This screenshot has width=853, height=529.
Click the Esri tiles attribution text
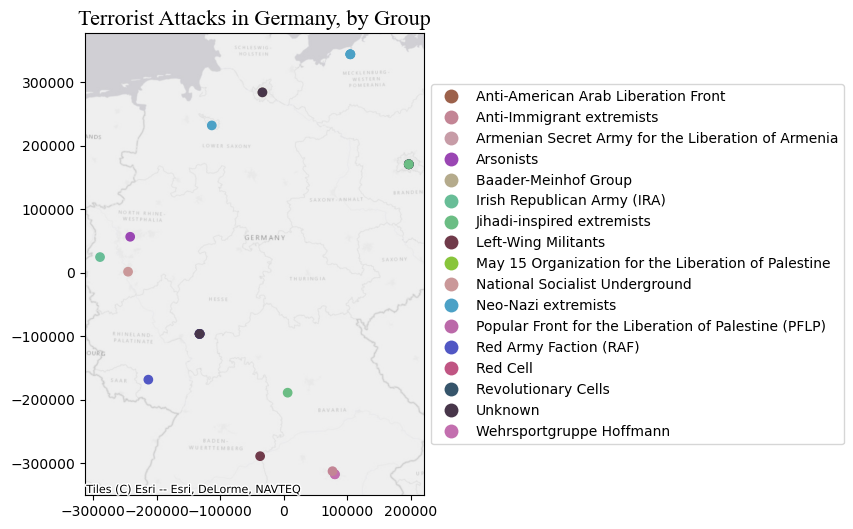tap(193, 489)
